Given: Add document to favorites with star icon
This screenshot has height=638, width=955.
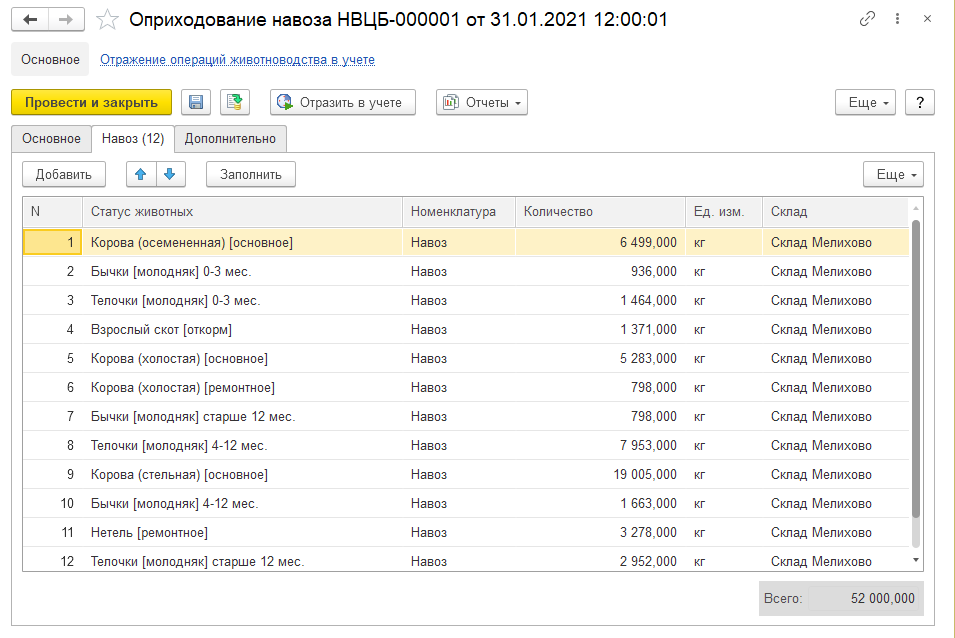Looking at the screenshot, I should [x=107, y=20].
